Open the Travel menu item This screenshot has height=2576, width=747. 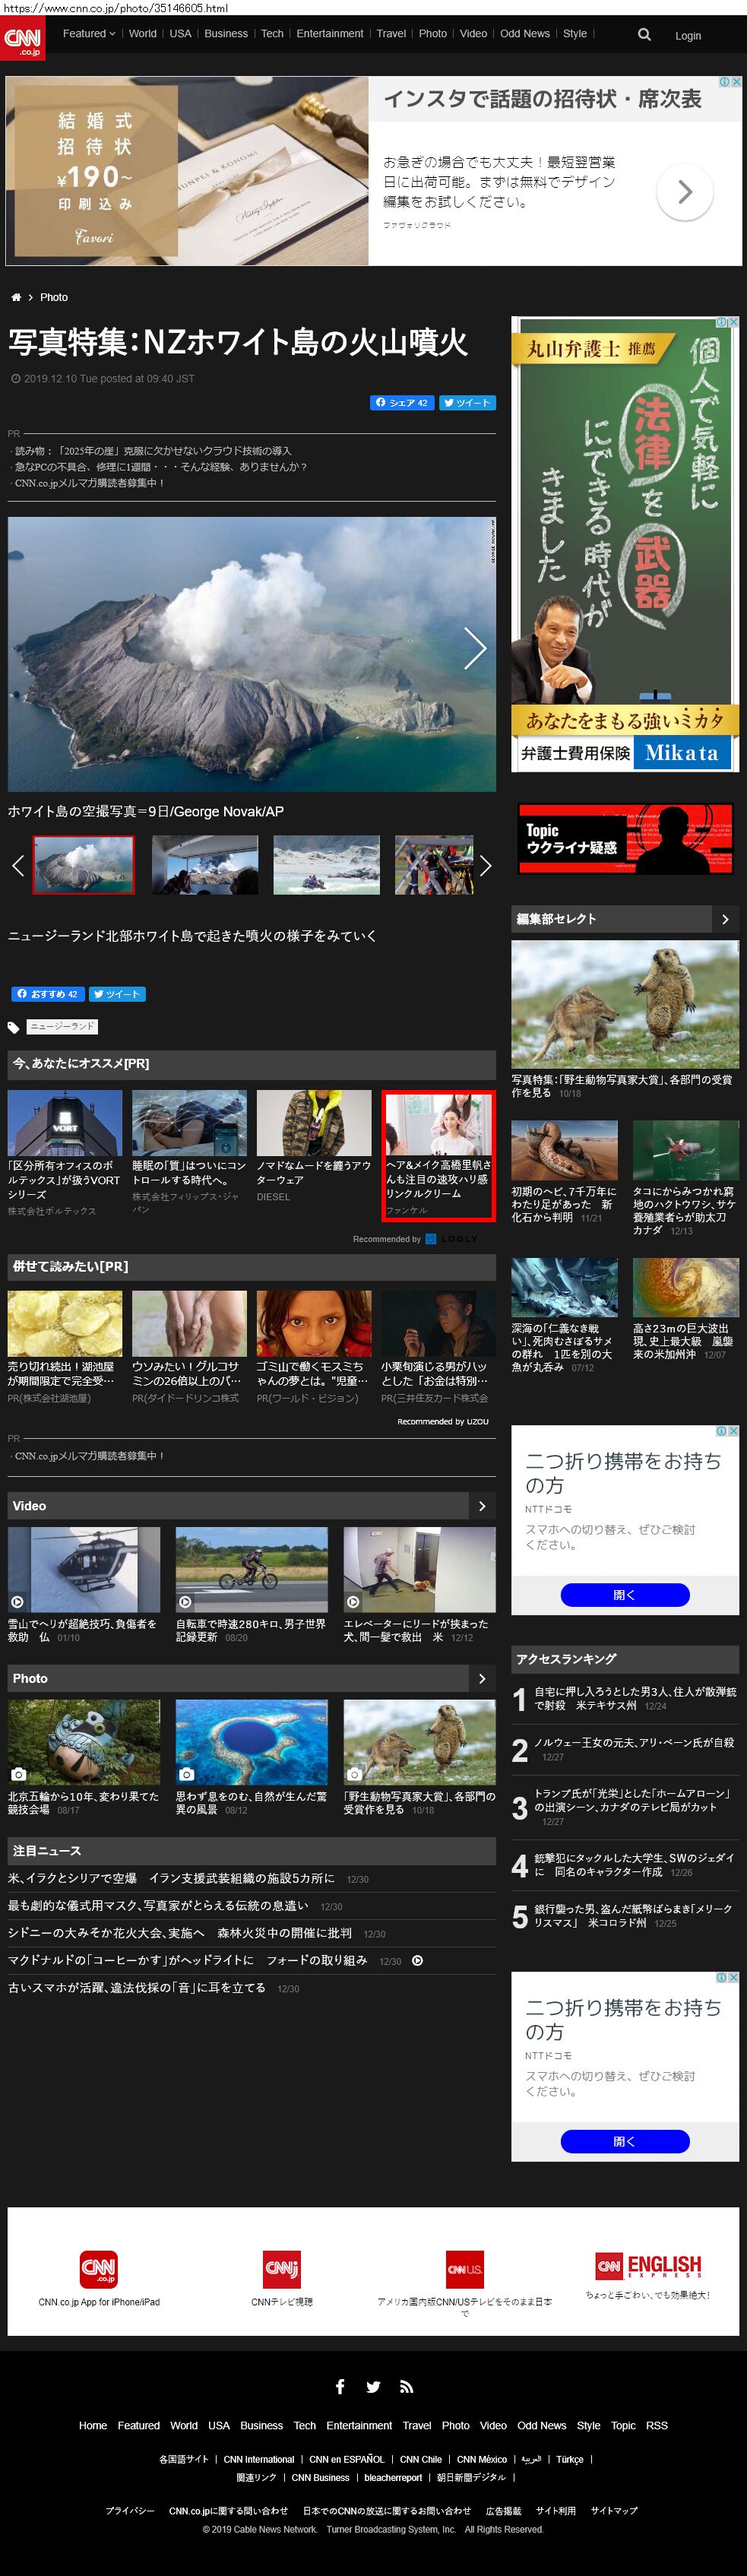(x=391, y=34)
